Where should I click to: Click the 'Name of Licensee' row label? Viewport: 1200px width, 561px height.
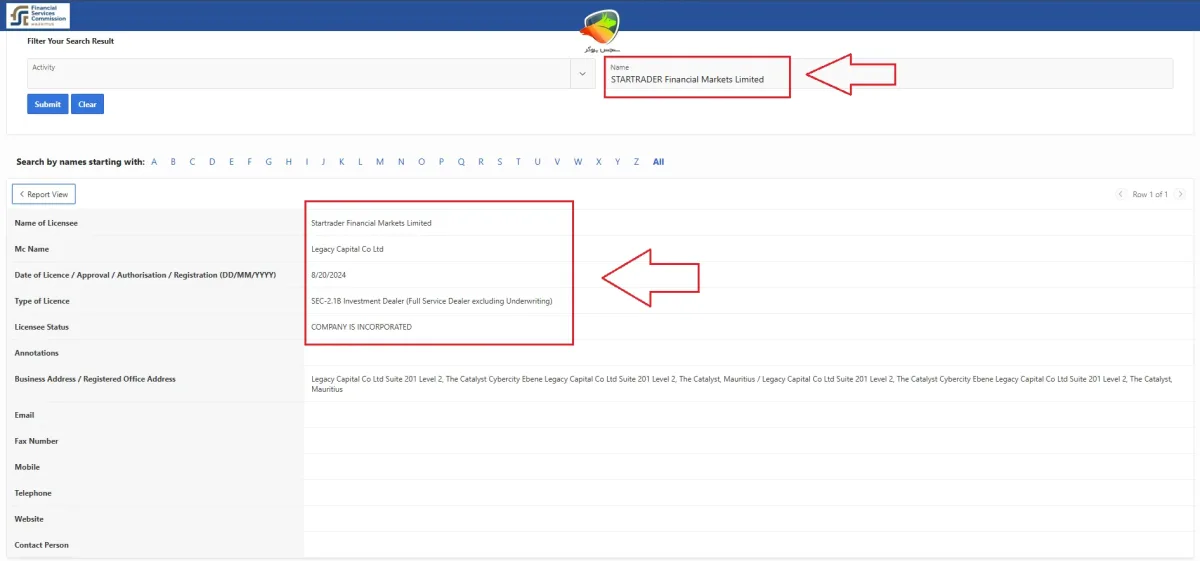pos(46,223)
